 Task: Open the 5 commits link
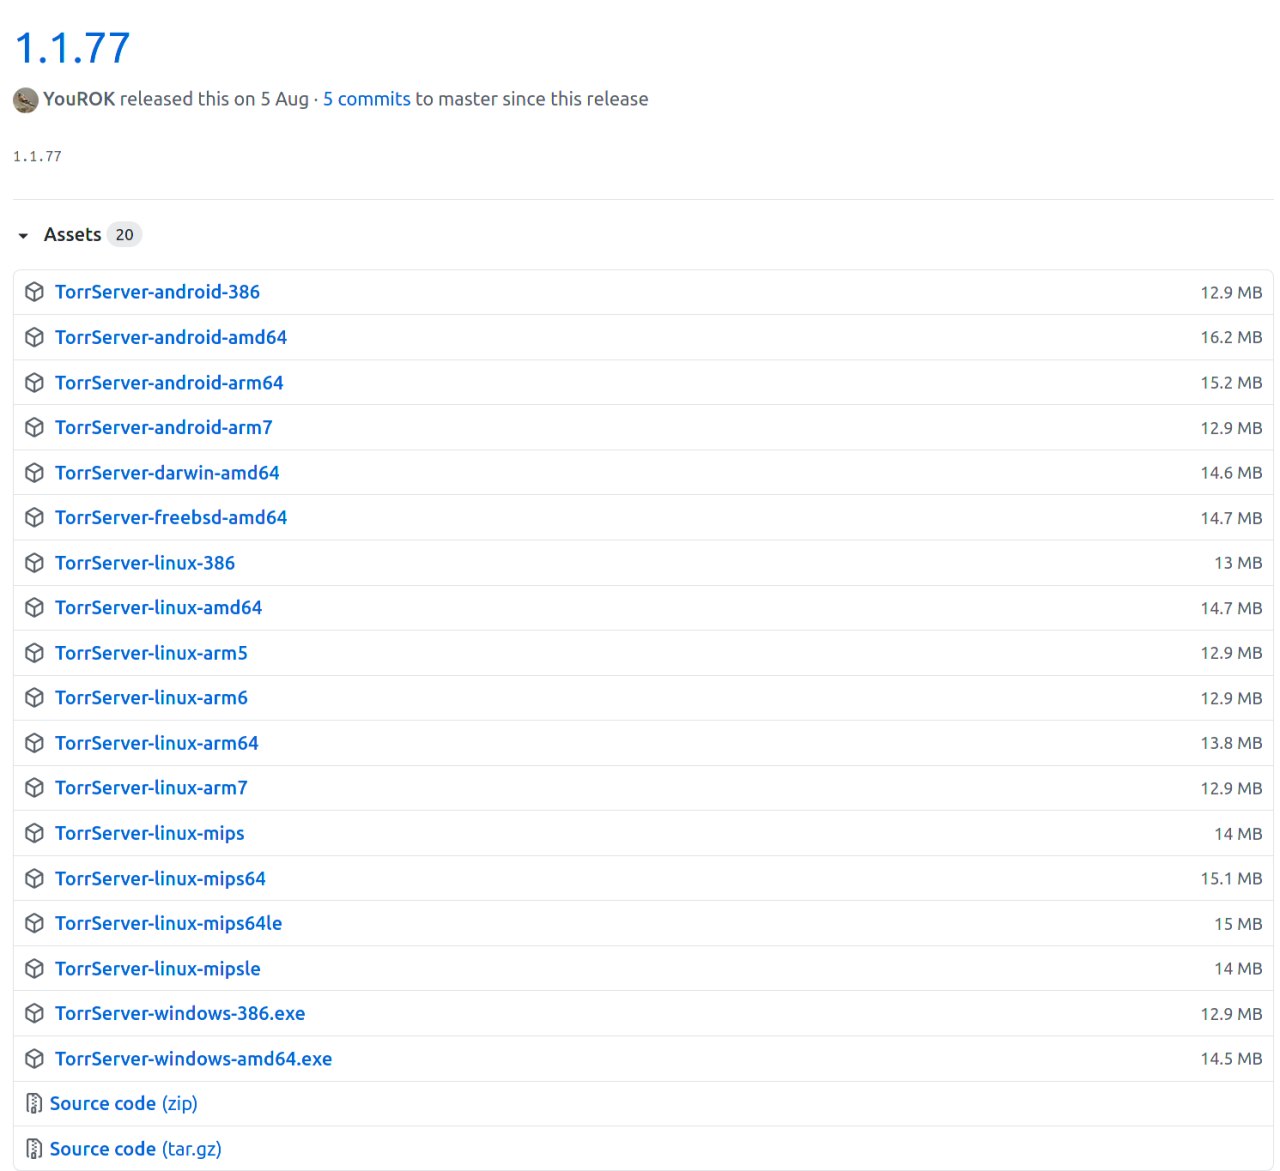tap(367, 99)
